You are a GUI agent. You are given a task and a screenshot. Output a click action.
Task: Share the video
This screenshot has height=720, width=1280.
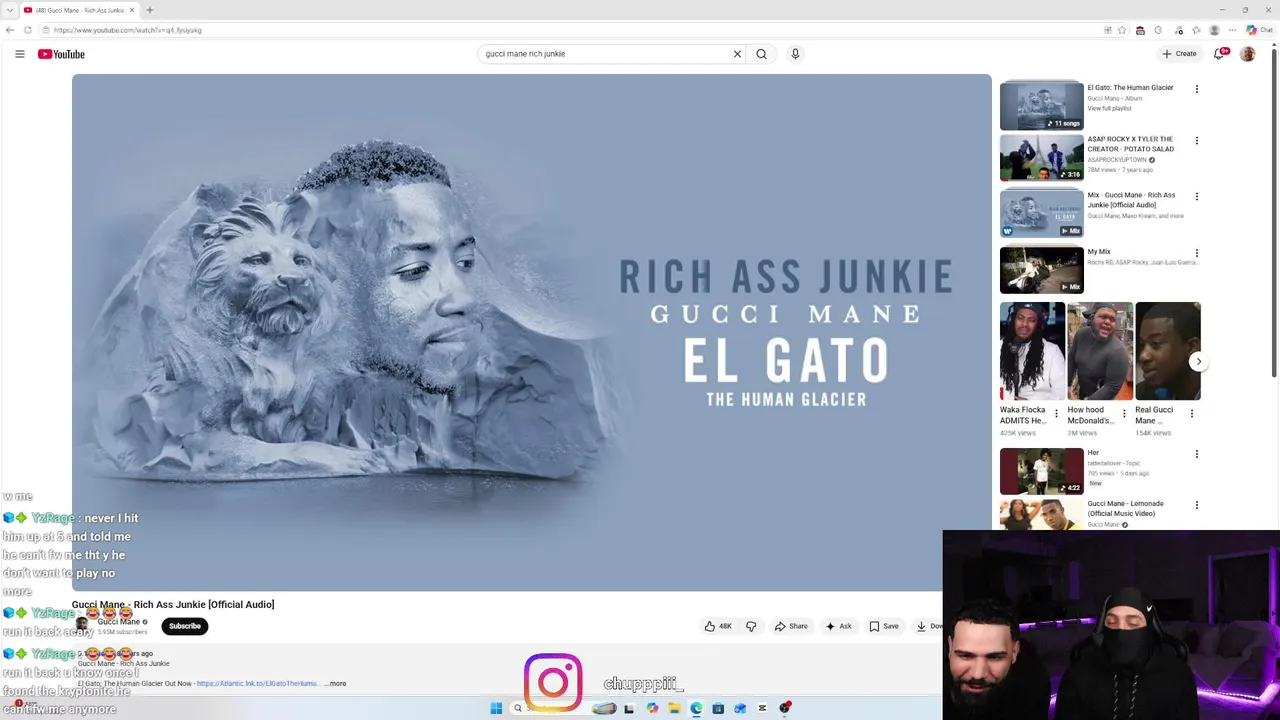pyautogui.click(x=791, y=626)
